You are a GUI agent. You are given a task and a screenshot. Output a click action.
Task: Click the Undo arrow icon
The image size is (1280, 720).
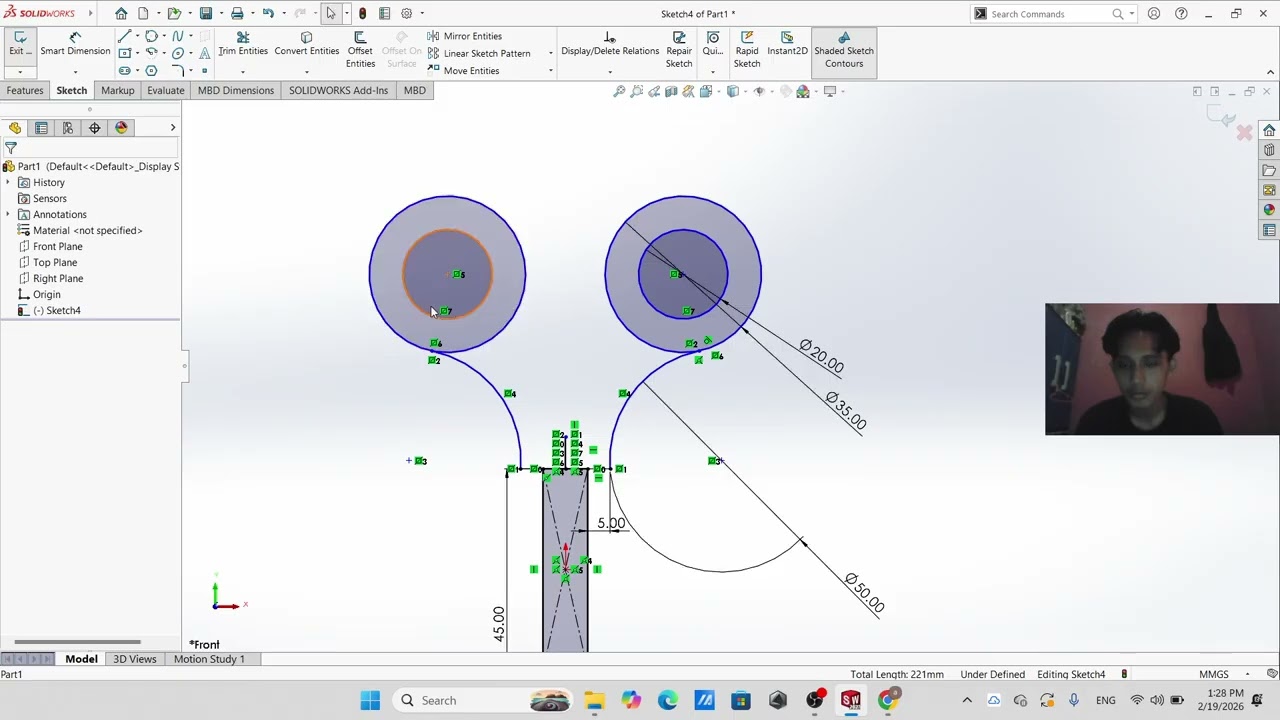pos(268,13)
